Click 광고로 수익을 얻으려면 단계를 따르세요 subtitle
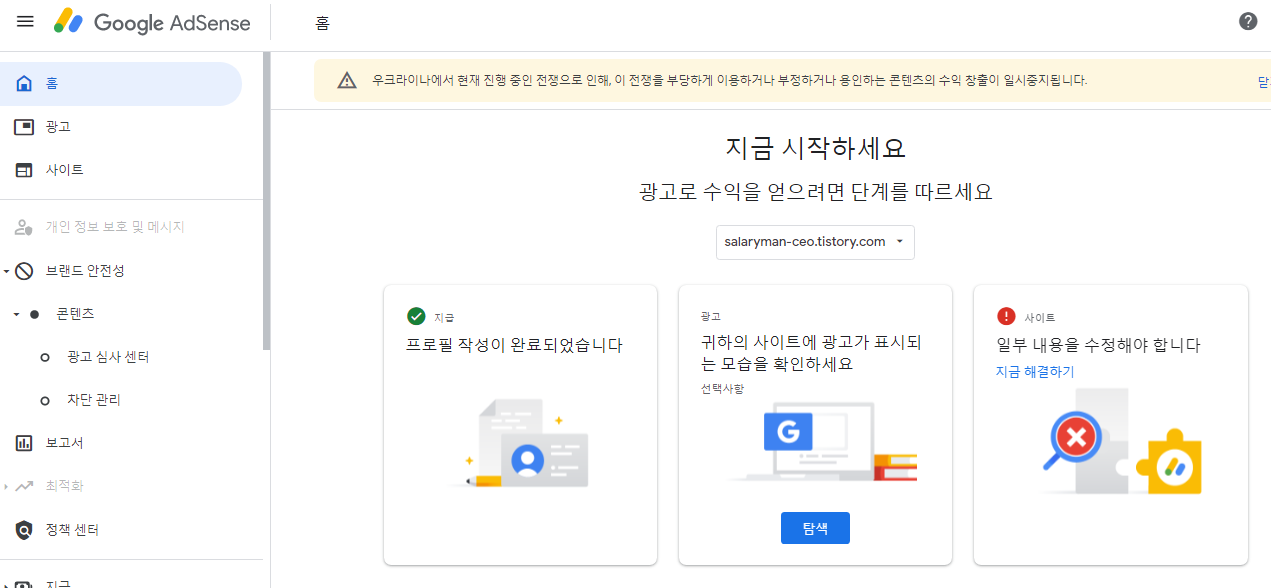 [x=815, y=192]
